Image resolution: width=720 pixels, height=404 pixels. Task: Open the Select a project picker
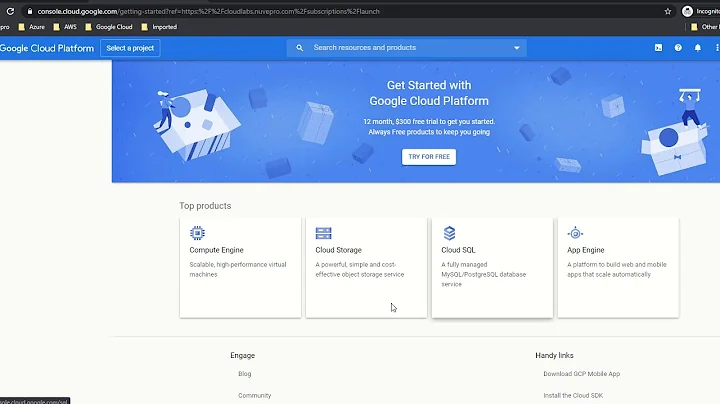[130, 48]
